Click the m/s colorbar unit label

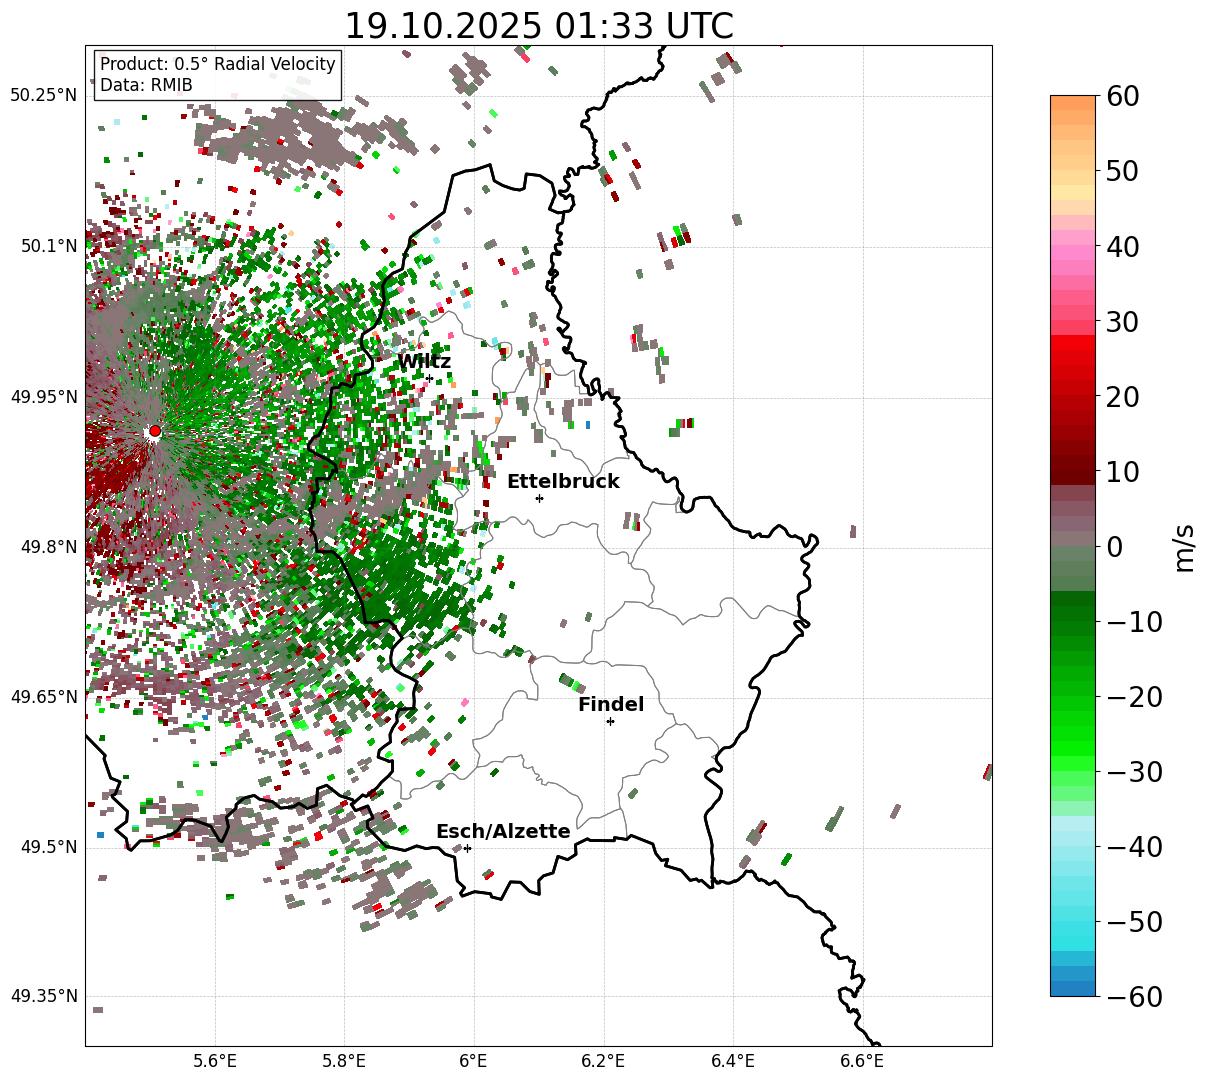coord(1184,547)
